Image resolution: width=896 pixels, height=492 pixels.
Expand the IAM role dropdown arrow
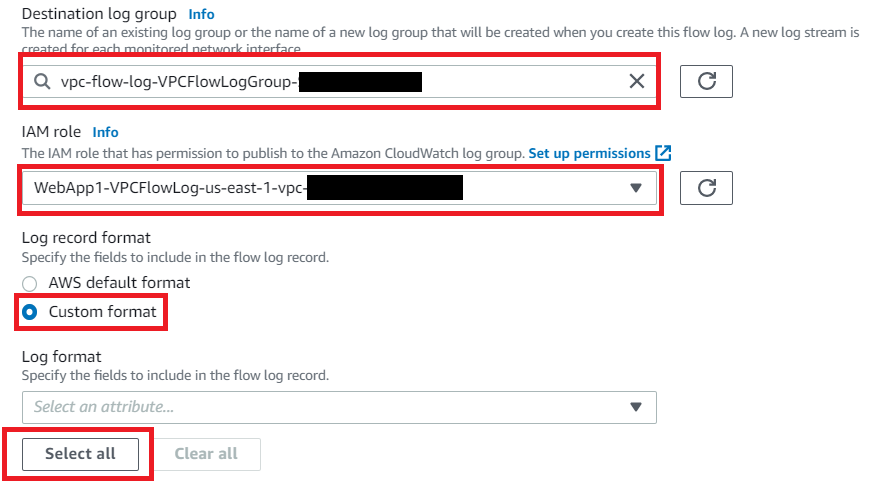(635, 187)
